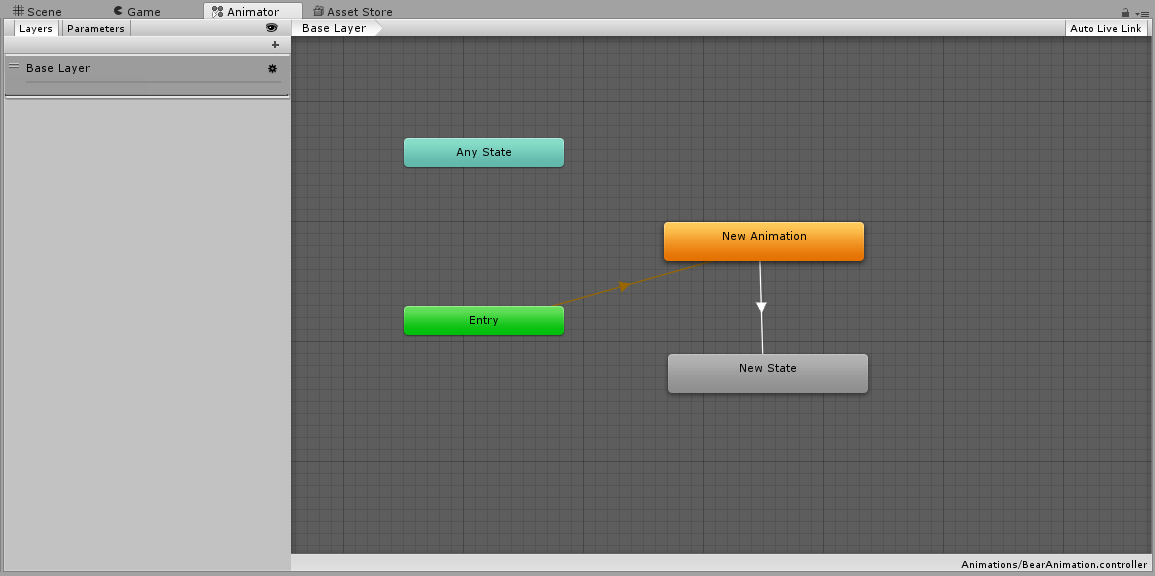This screenshot has height=576, width=1155.
Task: Click the Base Layer breadcrumb
Action: point(334,28)
